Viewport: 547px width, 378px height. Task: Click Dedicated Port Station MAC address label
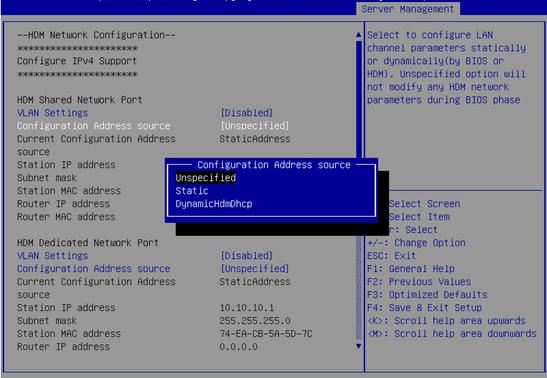click(69, 334)
